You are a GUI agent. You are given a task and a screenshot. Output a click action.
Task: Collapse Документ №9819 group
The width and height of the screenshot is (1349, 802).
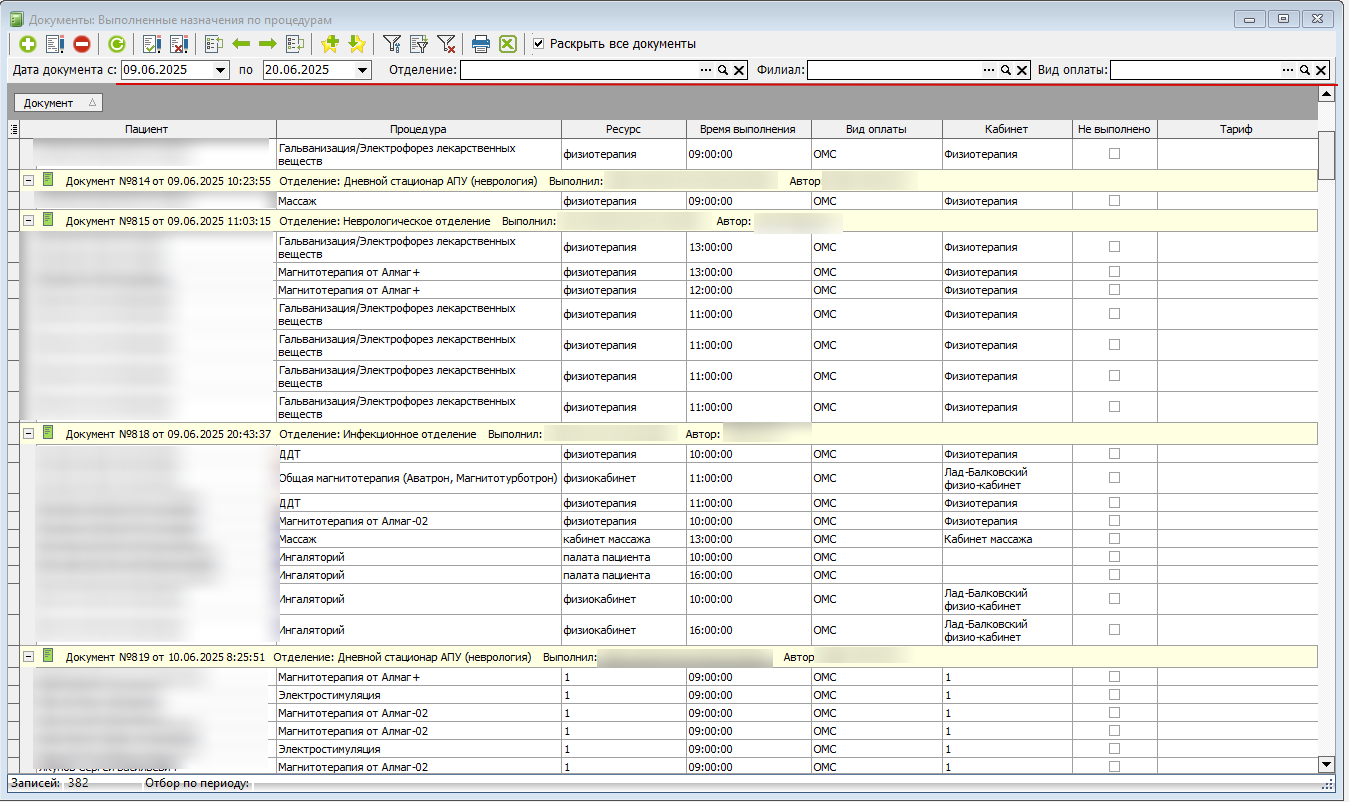coord(28,657)
